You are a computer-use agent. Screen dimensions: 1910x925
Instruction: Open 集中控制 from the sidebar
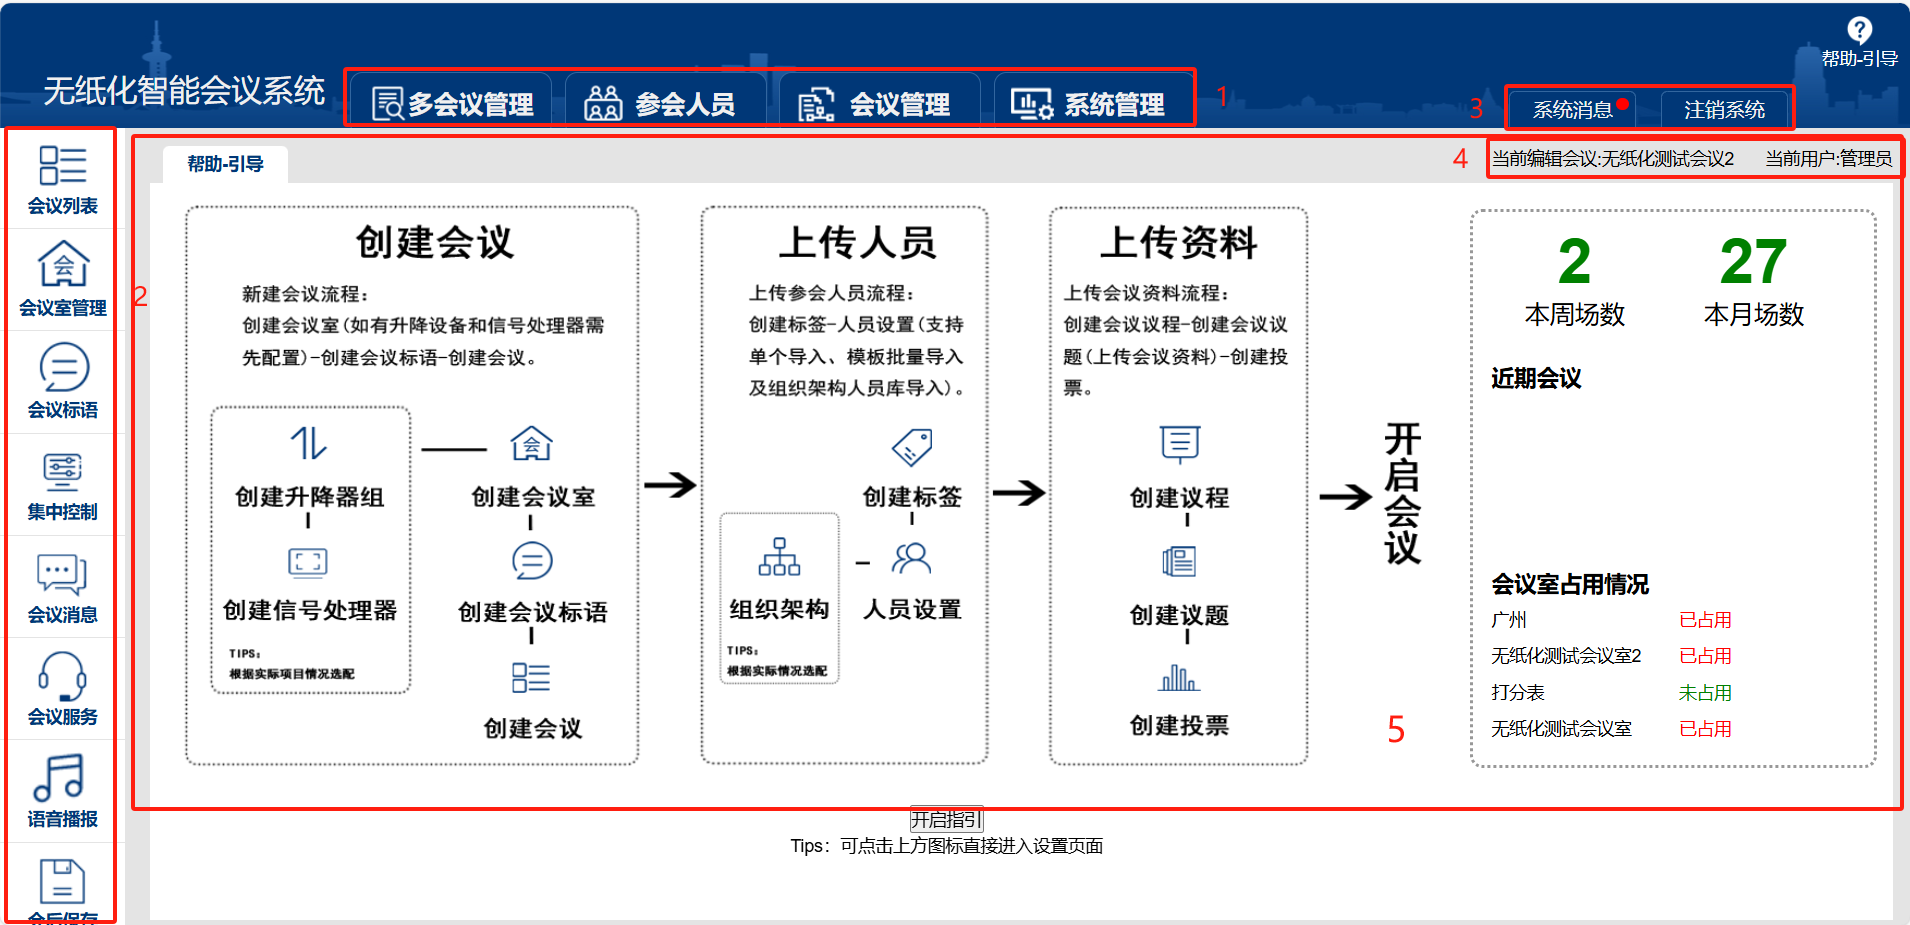pyautogui.click(x=63, y=471)
